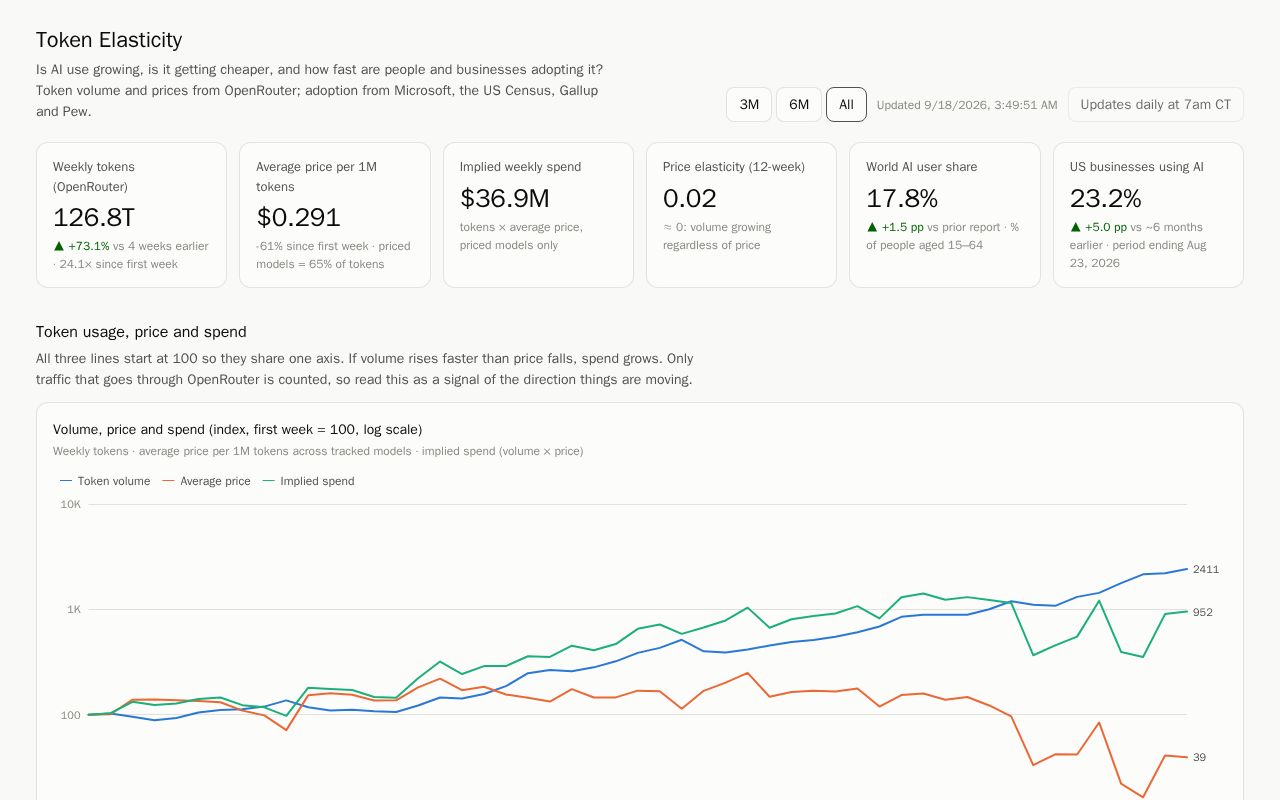Click the "$0.291" average price value
Screen dimensions: 1280x800
click(298, 217)
